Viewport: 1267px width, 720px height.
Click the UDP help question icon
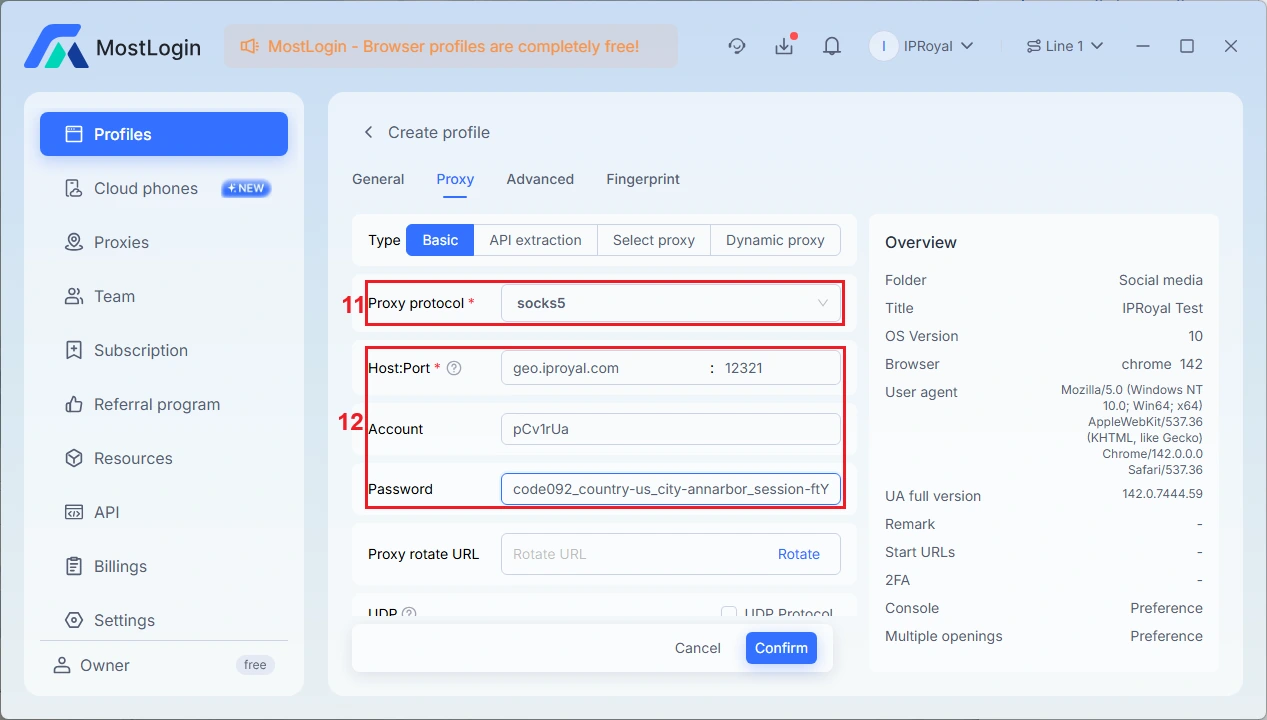(x=409, y=614)
